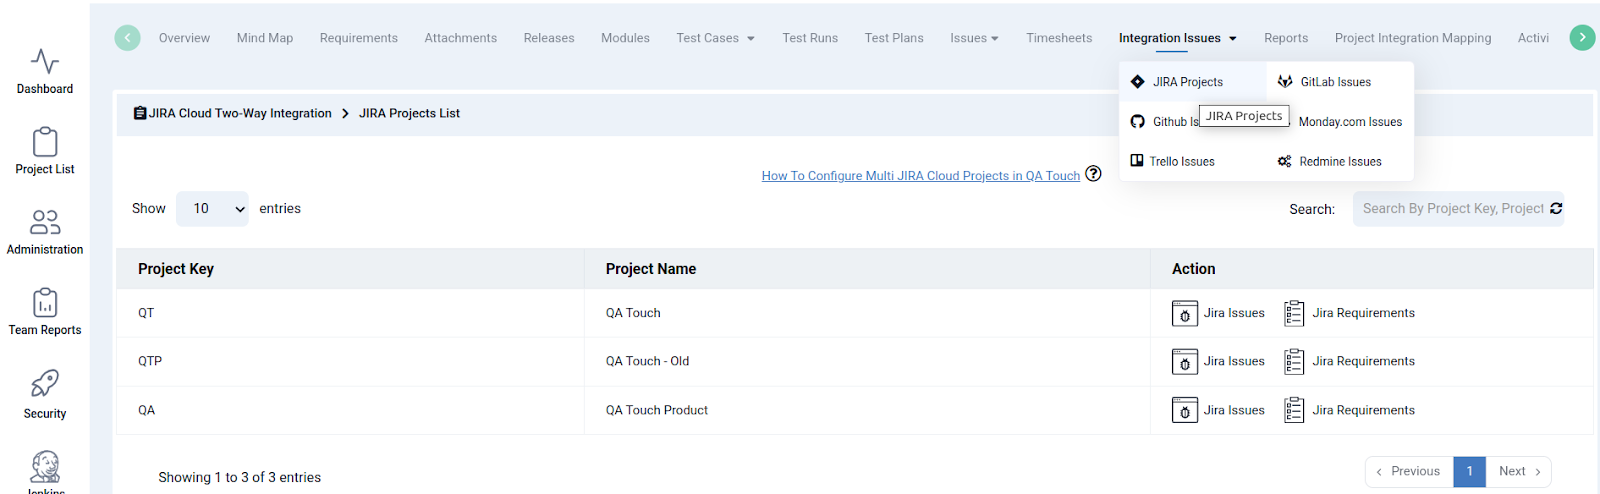The width and height of the screenshot is (1600, 494).
Task: Switch to the Modules tab
Action: click(x=625, y=38)
